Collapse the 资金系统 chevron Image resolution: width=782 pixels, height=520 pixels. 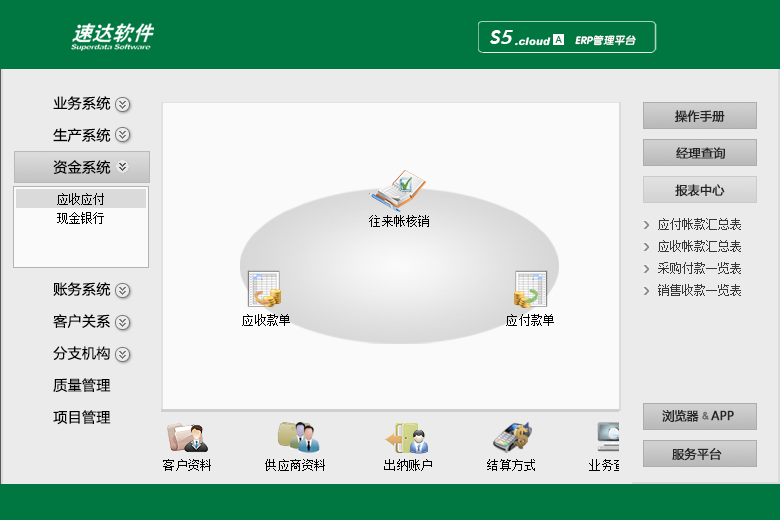pyautogui.click(x=123, y=167)
